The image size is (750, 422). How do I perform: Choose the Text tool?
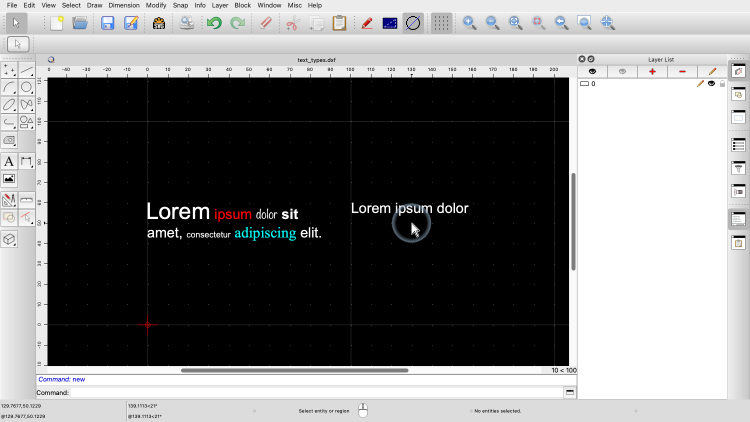pos(9,161)
